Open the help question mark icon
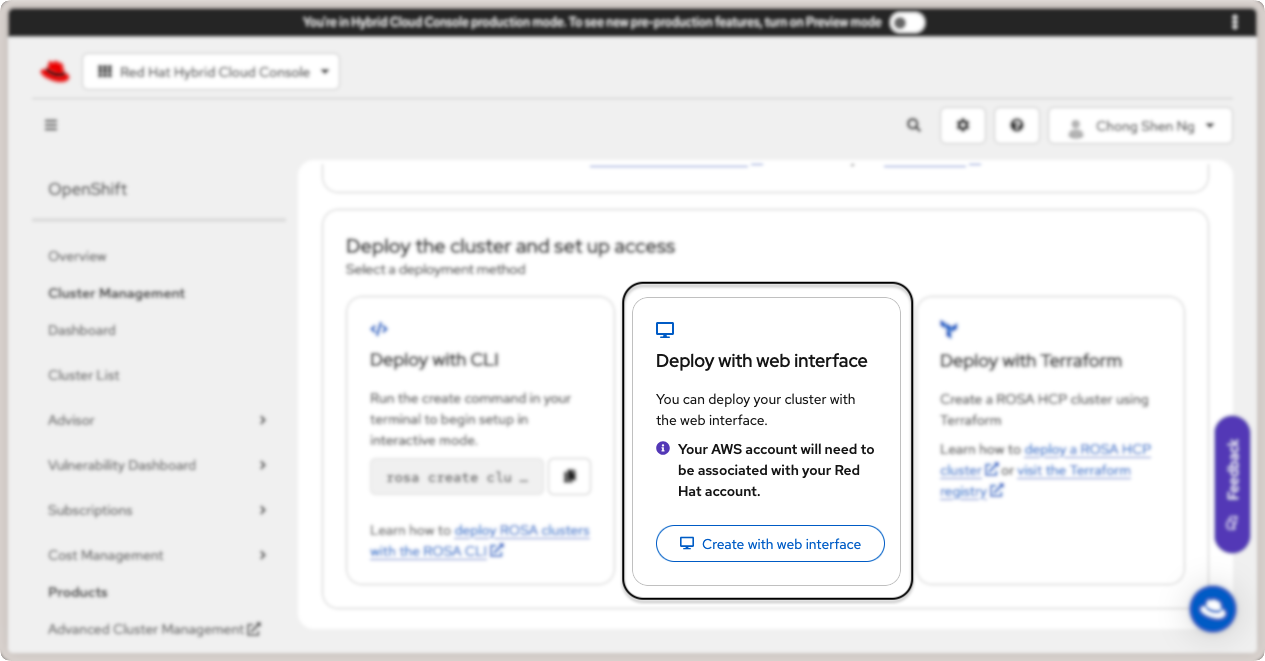Viewport: 1265px width, 661px height. (x=1017, y=126)
